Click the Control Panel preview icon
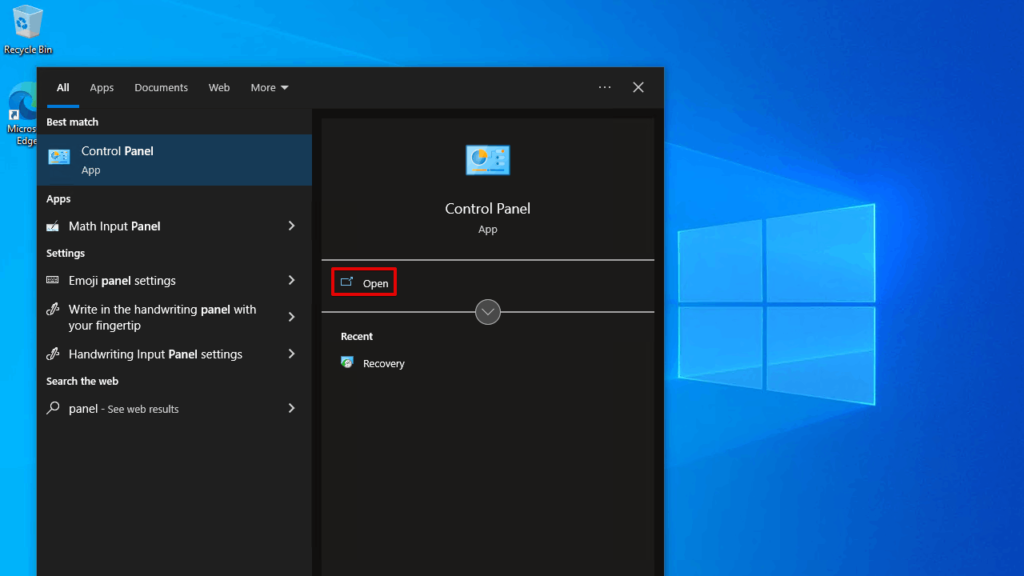Image resolution: width=1024 pixels, height=576 pixels. [487, 160]
